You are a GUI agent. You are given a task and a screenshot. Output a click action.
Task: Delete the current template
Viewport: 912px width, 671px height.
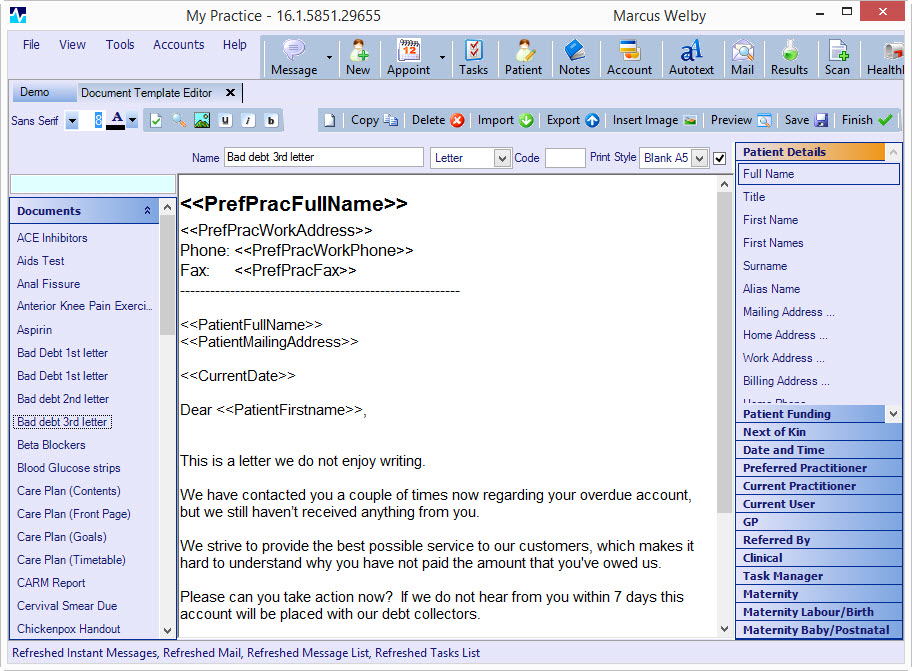coord(438,120)
